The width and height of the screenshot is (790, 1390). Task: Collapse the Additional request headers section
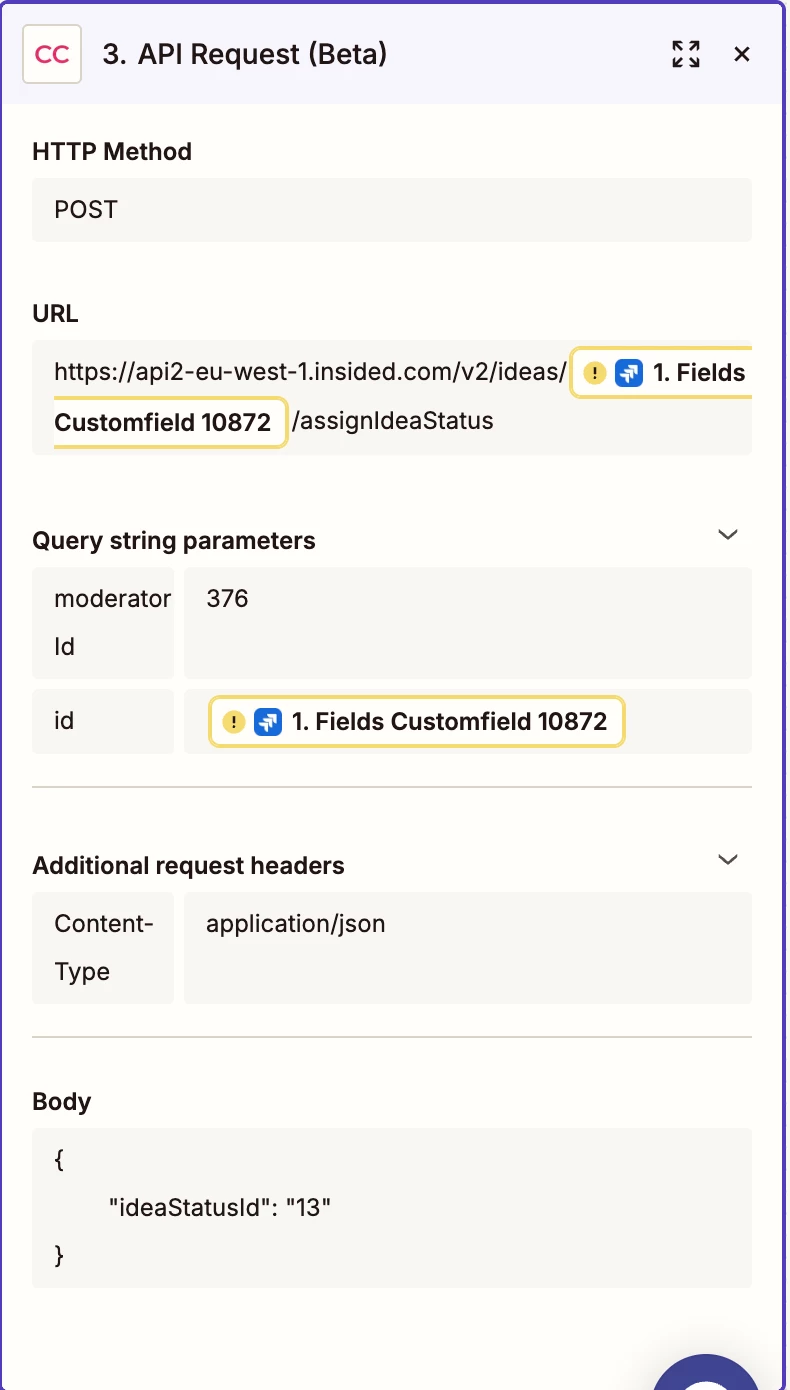pos(728,859)
